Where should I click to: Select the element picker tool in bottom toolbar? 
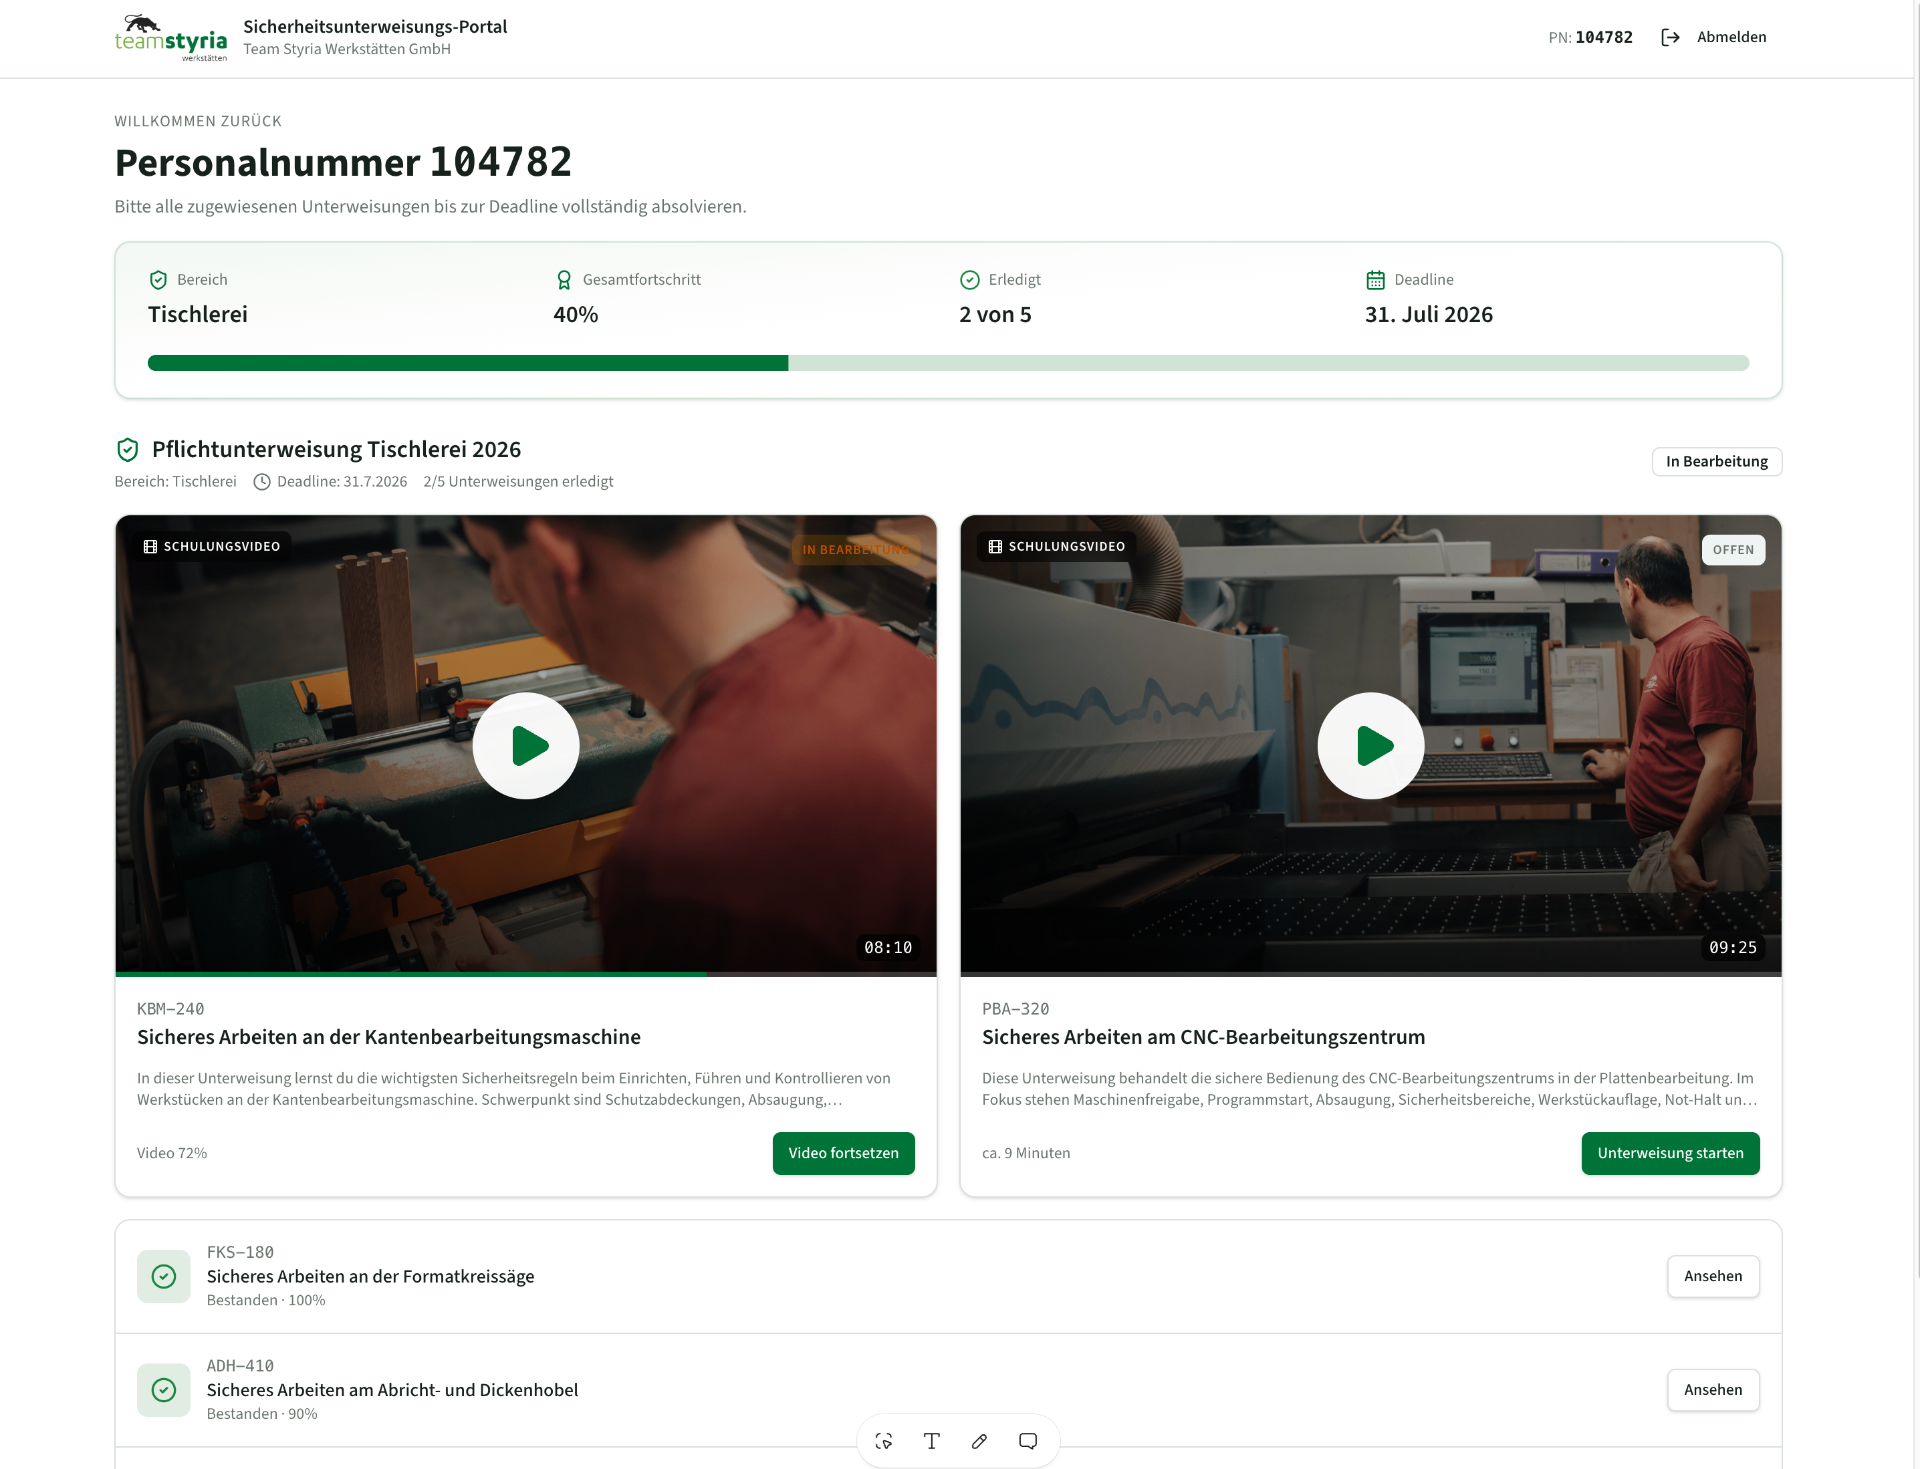click(x=884, y=1441)
